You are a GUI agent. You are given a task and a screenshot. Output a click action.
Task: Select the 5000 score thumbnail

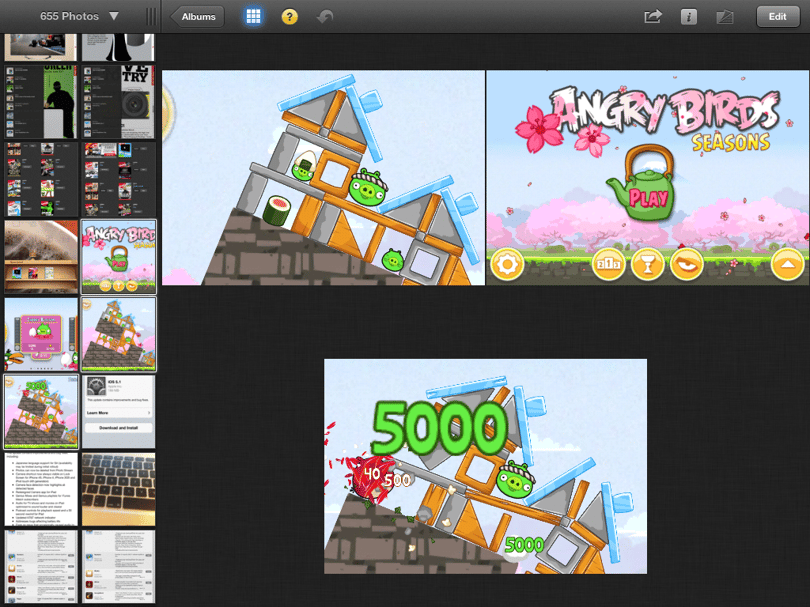coord(41,412)
